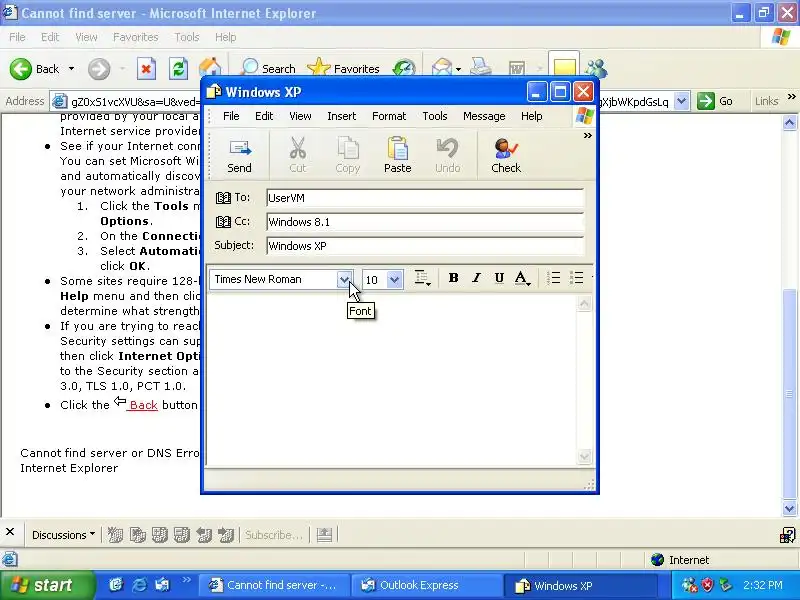Click the red shield security tray icon
Screen dimensions: 800x600
708,585
